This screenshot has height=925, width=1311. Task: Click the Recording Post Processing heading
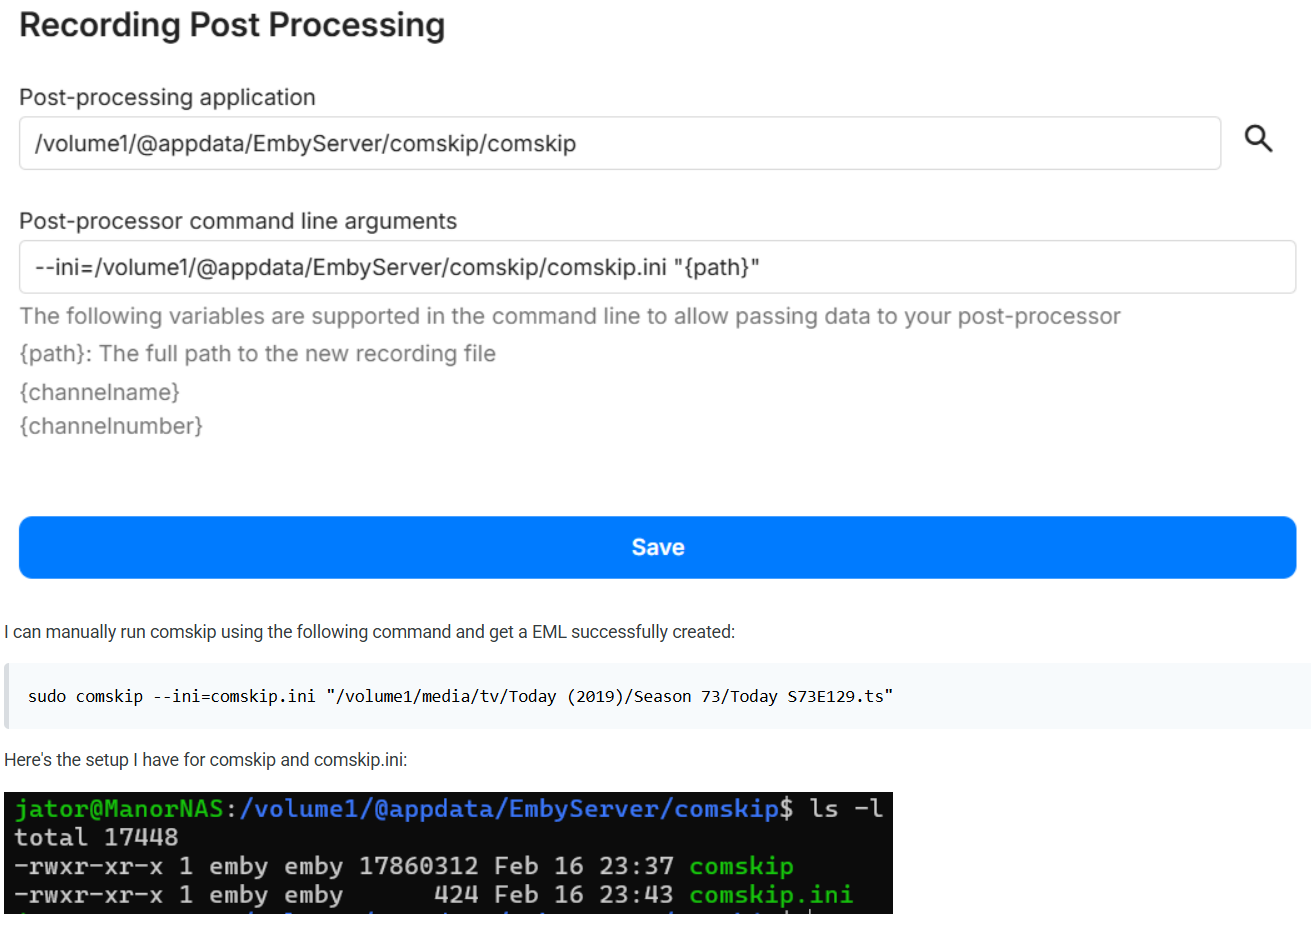point(232,25)
